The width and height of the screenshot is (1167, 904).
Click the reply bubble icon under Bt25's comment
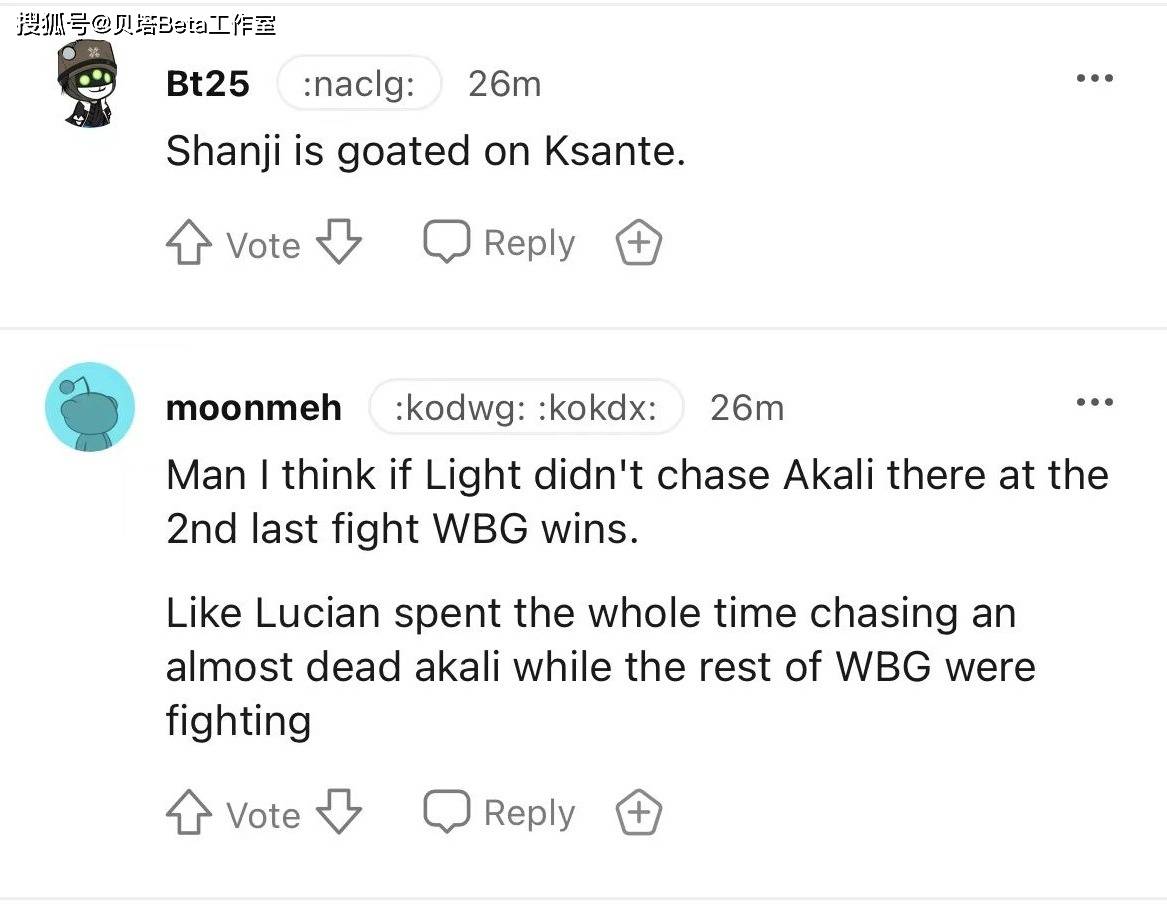tap(447, 242)
